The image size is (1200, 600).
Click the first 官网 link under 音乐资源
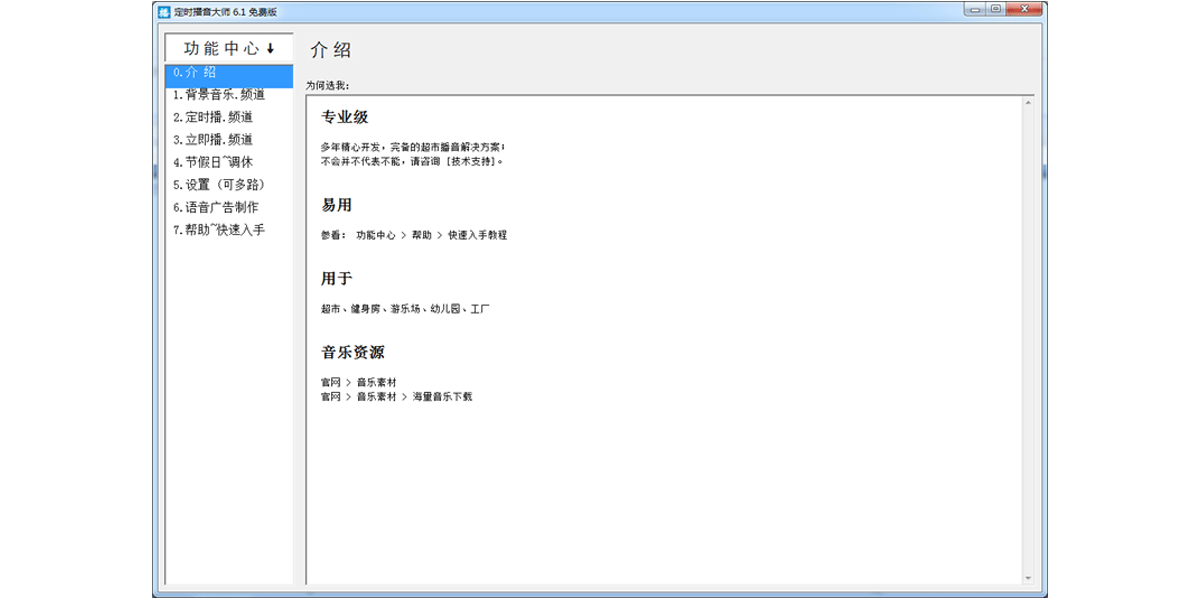click(x=328, y=381)
